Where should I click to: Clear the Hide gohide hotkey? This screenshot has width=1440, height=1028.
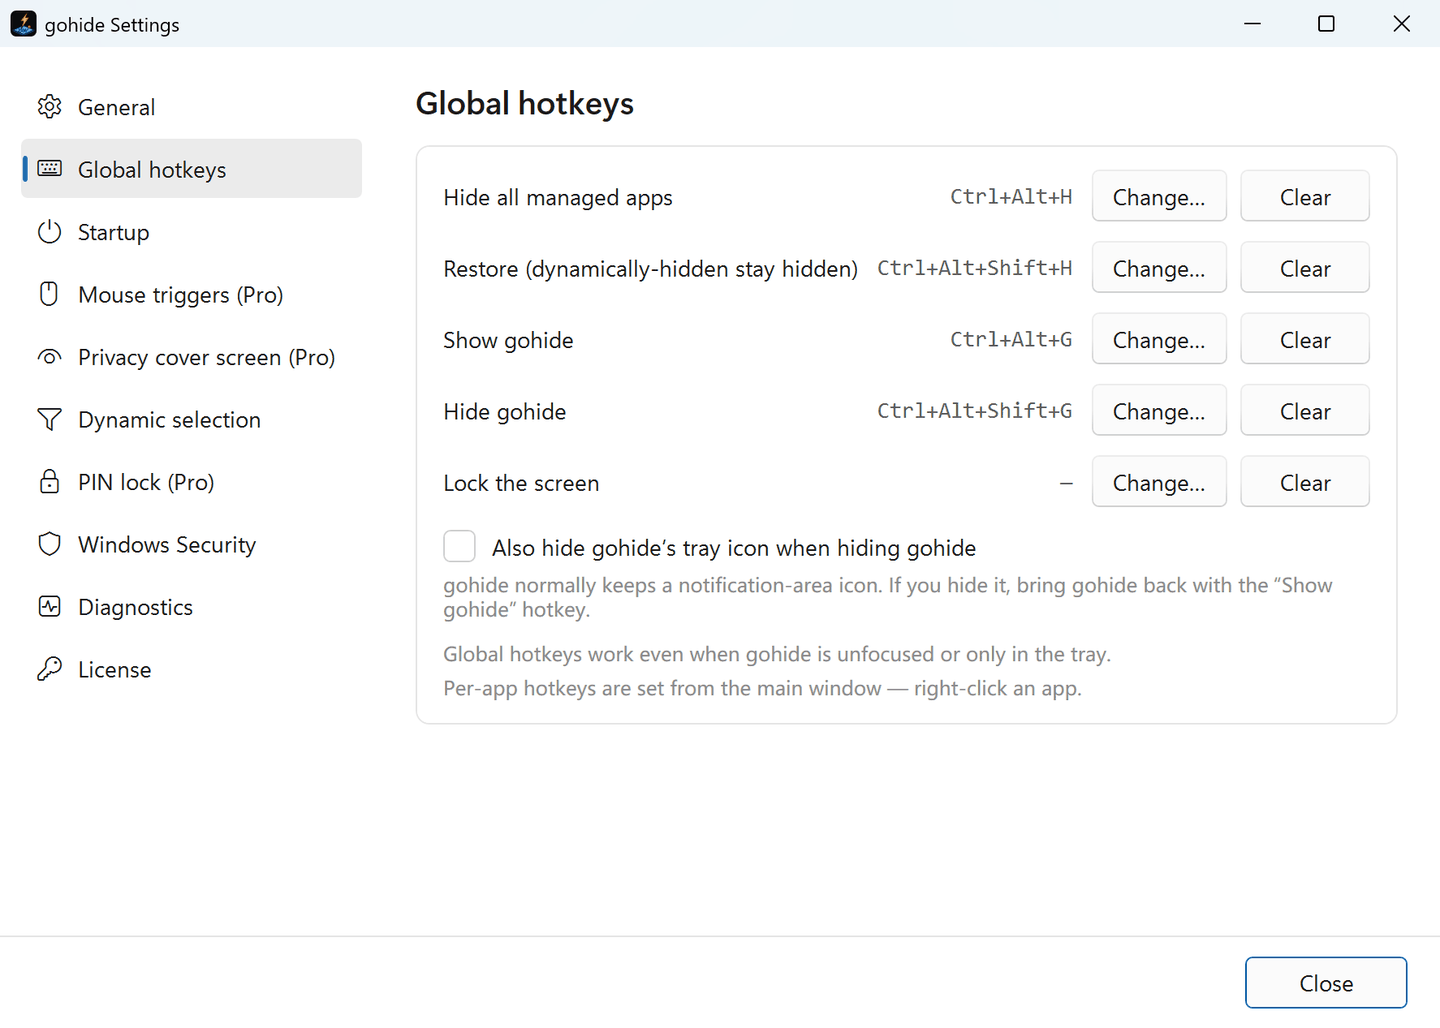click(x=1305, y=410)
